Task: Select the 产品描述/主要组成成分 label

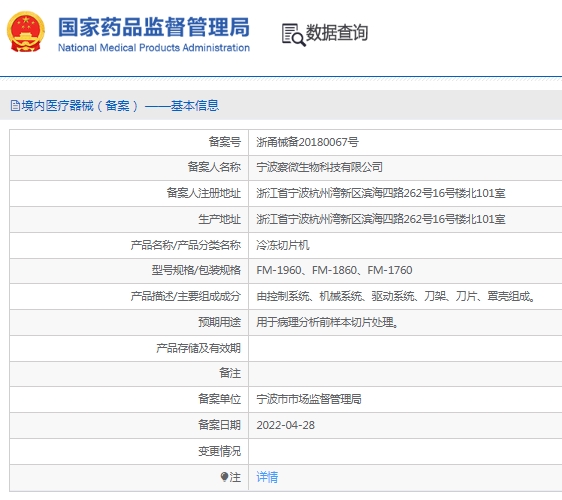Action: [x=185, y=296]
